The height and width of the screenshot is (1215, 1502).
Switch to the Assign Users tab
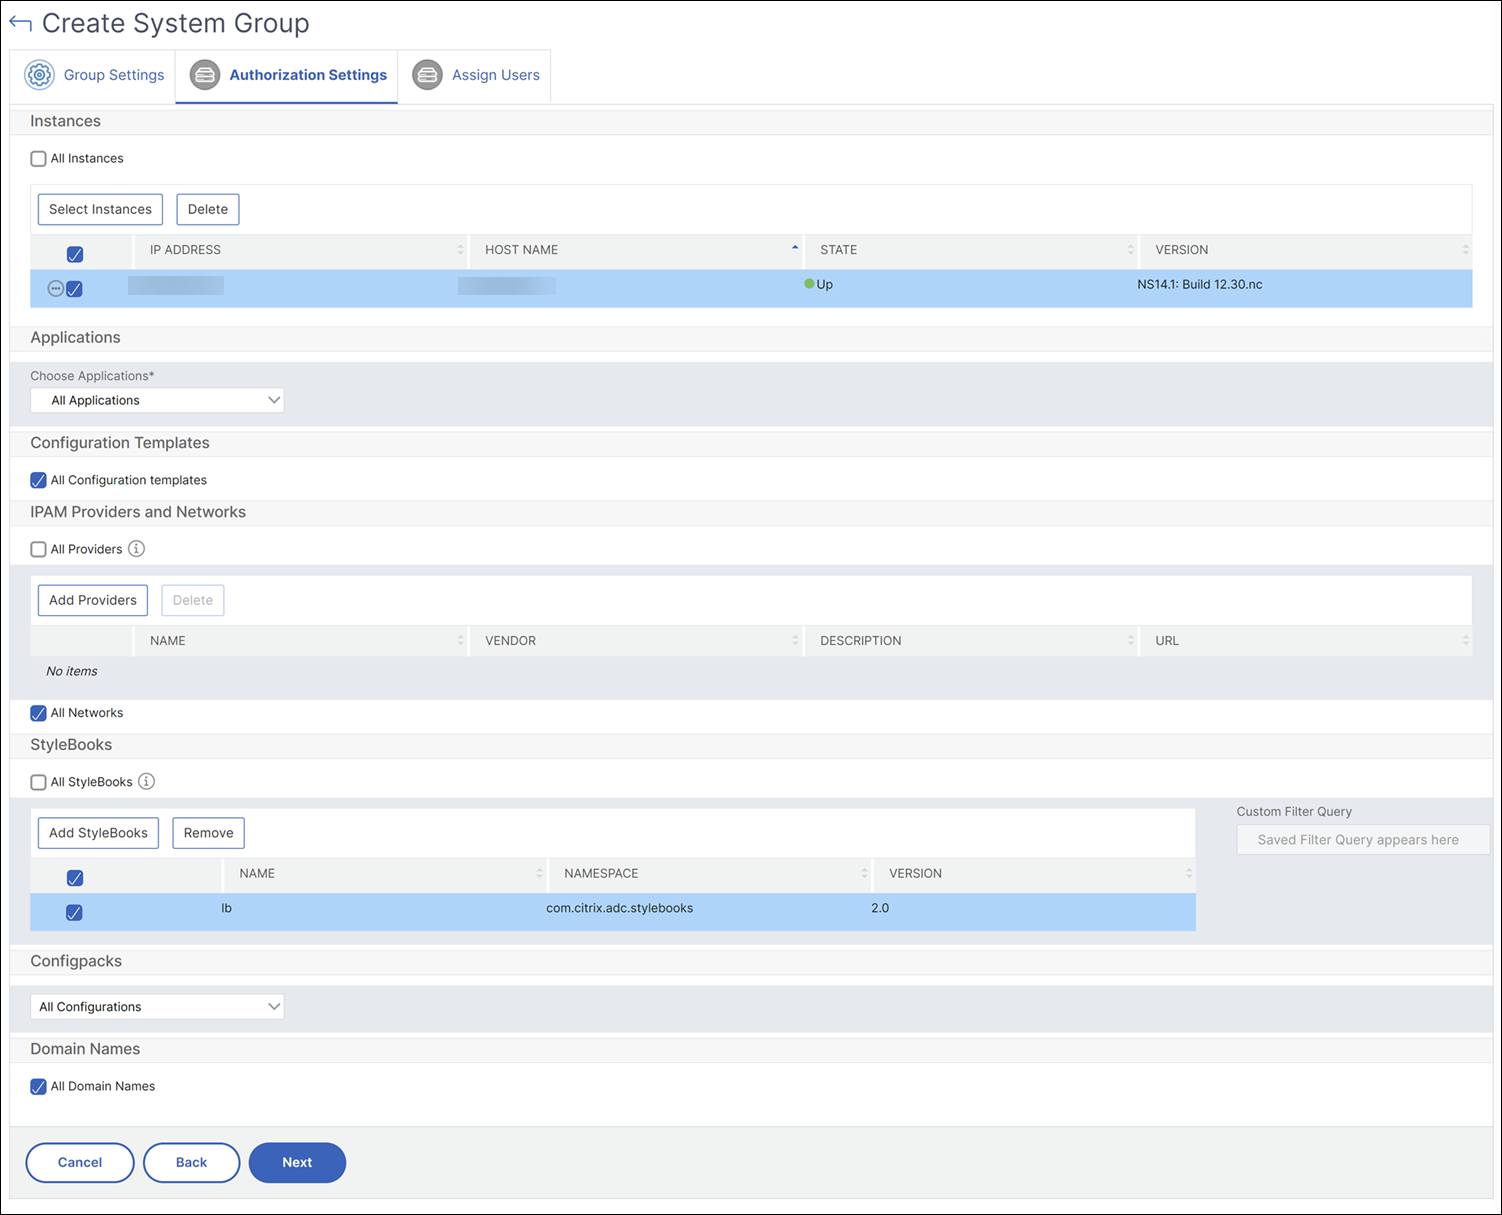click(x=474, y=76)
